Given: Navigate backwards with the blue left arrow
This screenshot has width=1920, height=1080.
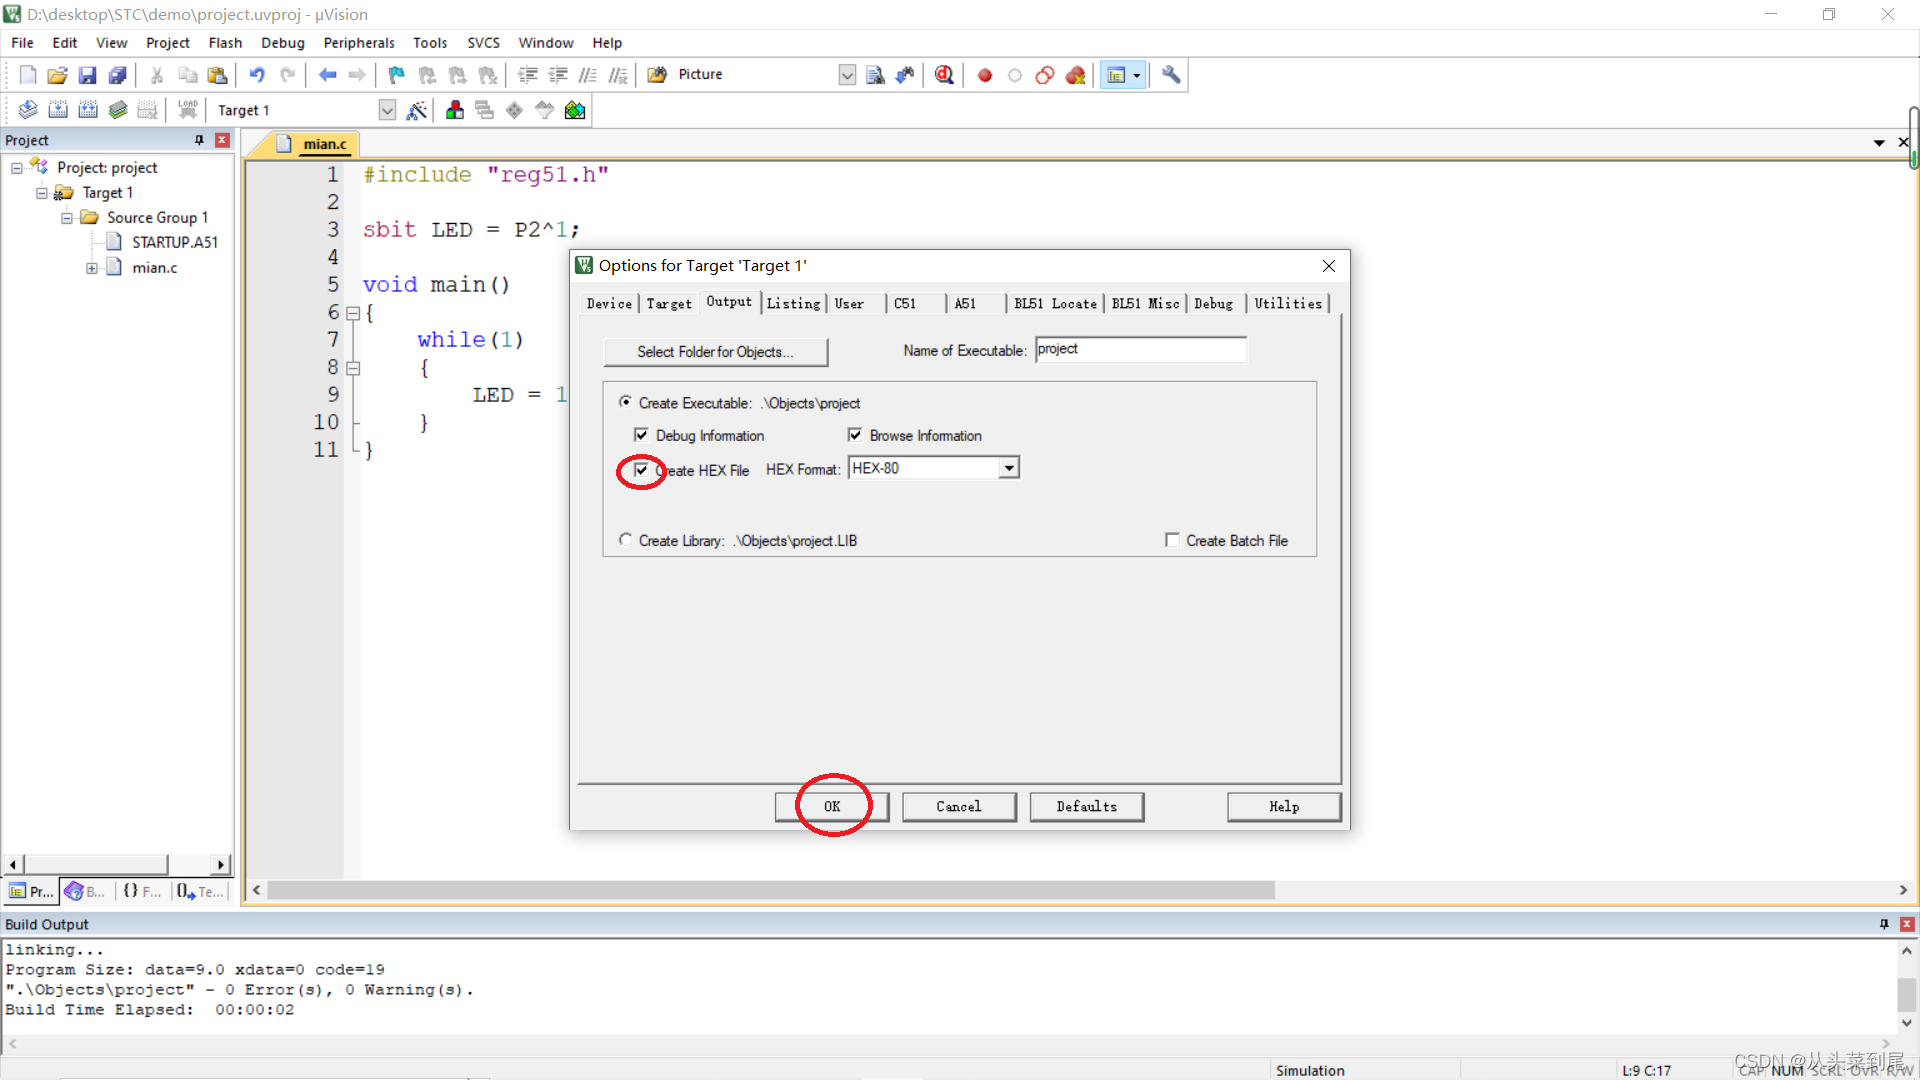Looking at the screenshot, I should (x=327, y=75).
